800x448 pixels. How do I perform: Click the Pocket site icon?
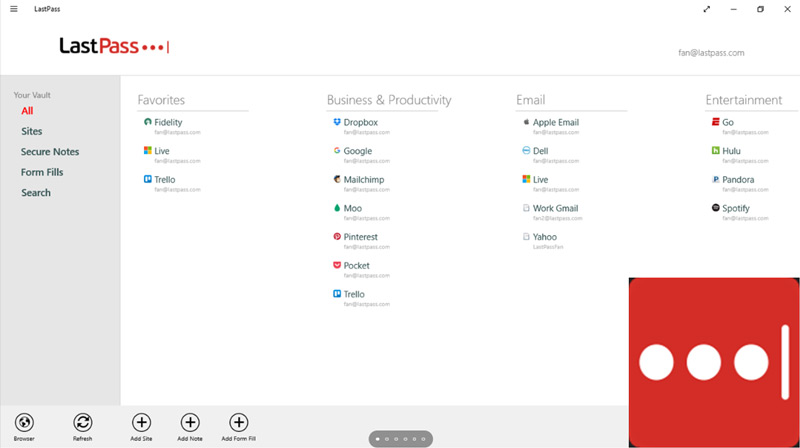click(x=337, y=265)
